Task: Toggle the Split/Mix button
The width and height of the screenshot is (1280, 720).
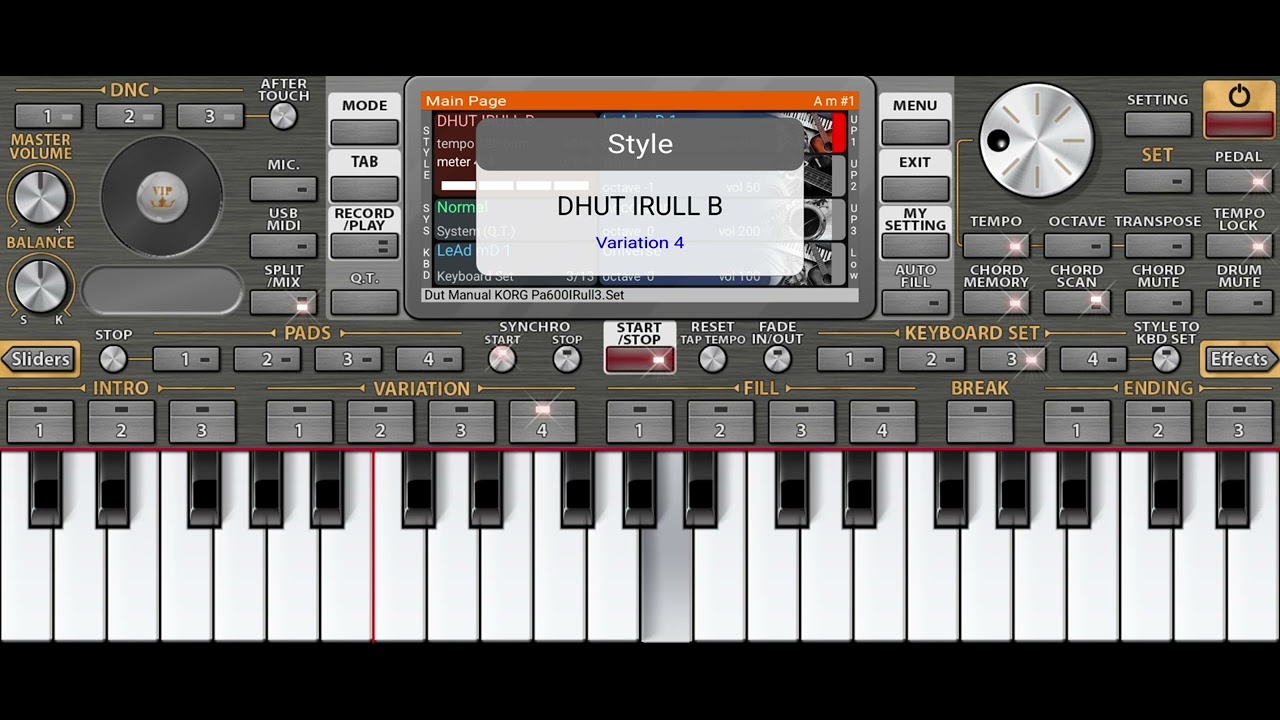Action: [x=283, y=302]
